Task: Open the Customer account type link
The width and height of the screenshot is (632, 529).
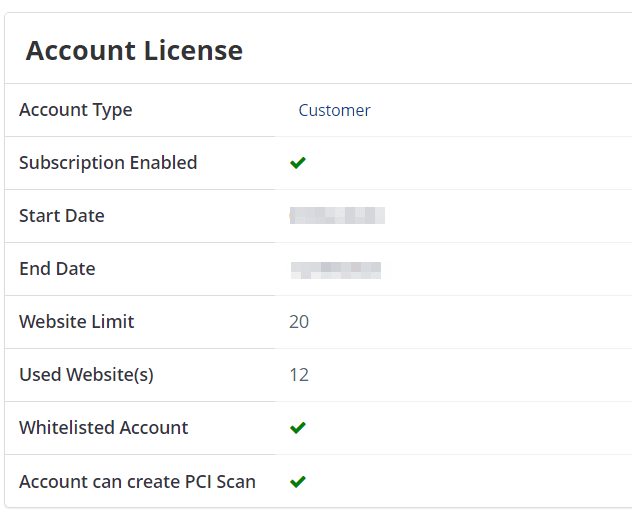Action: click(334, 110)
